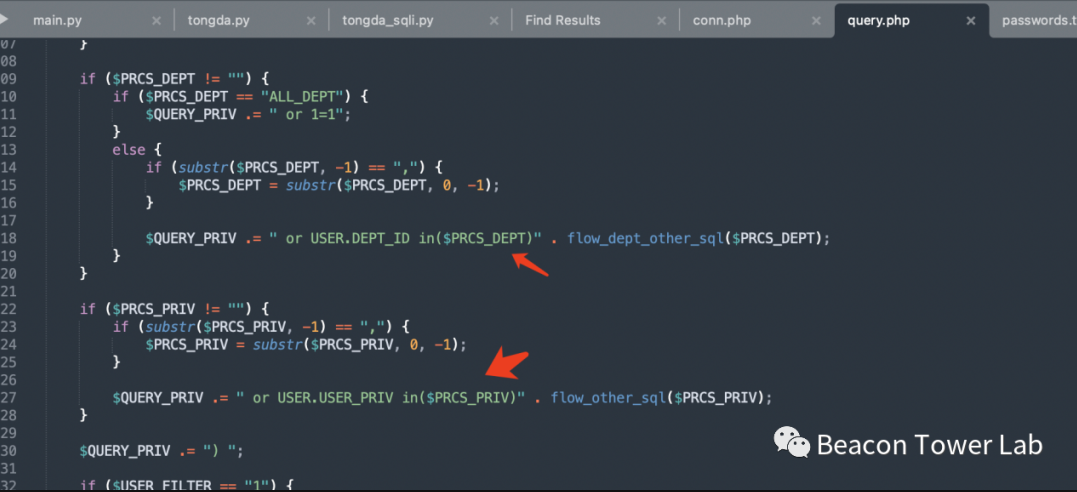Click the tab scroll-left arrow
Viewport: 1077px width, 492px height.
[4, 20]
